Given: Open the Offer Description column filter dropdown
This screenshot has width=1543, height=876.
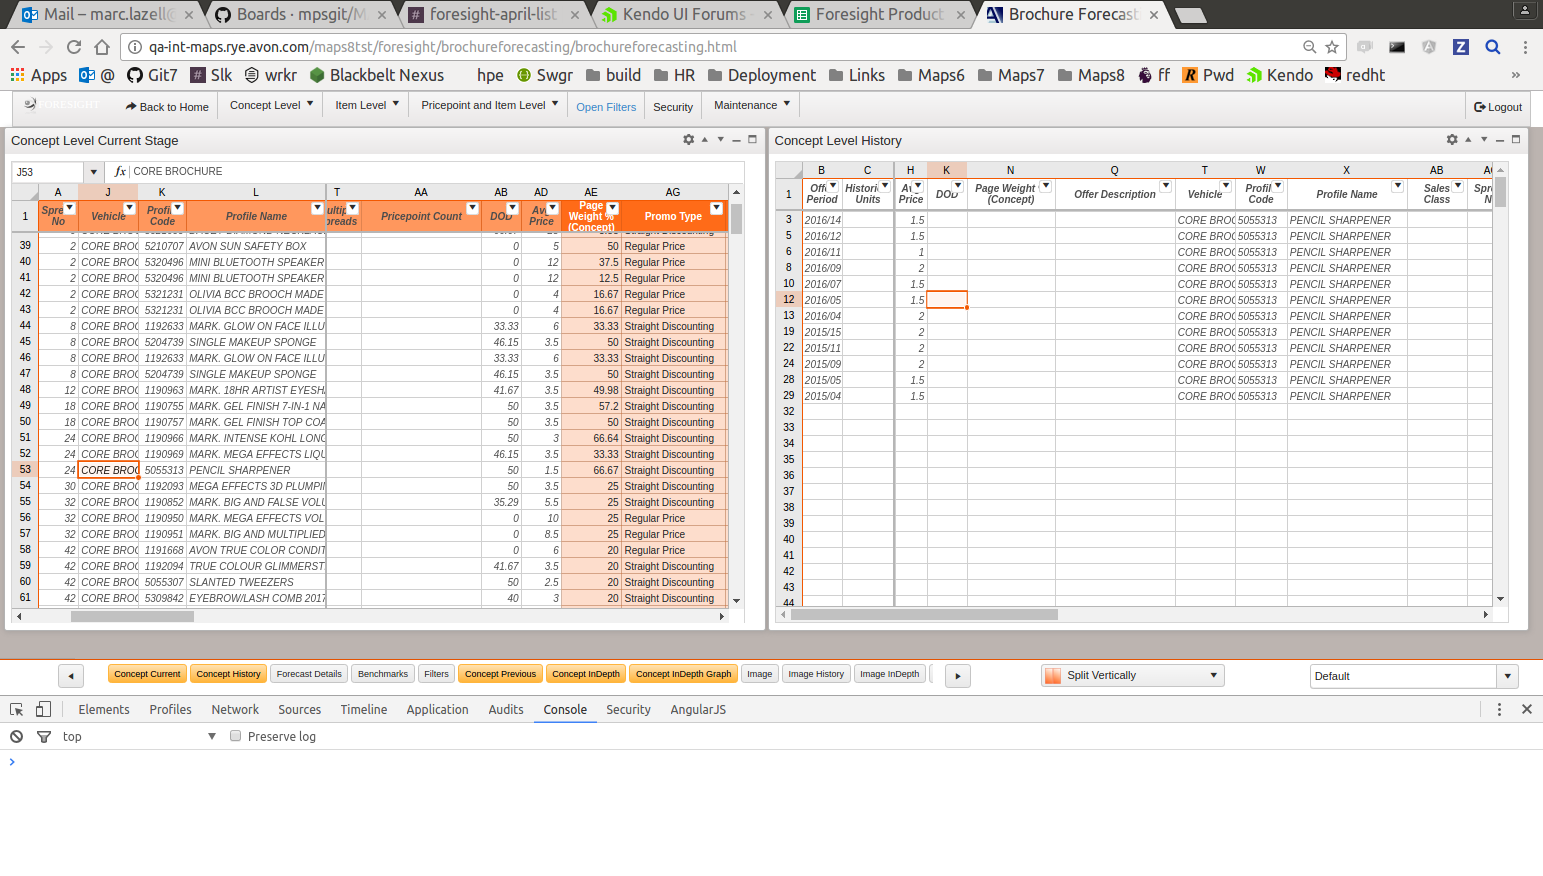Looking at the screenshot, I should click(1165, 186).
